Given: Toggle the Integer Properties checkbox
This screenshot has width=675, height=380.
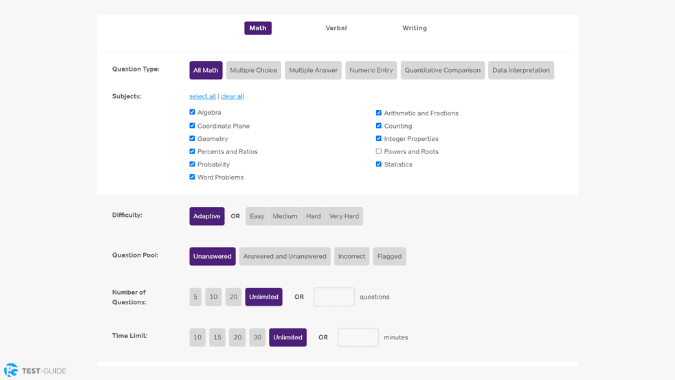Looking at the screenshot, I should tap(378, 139).
